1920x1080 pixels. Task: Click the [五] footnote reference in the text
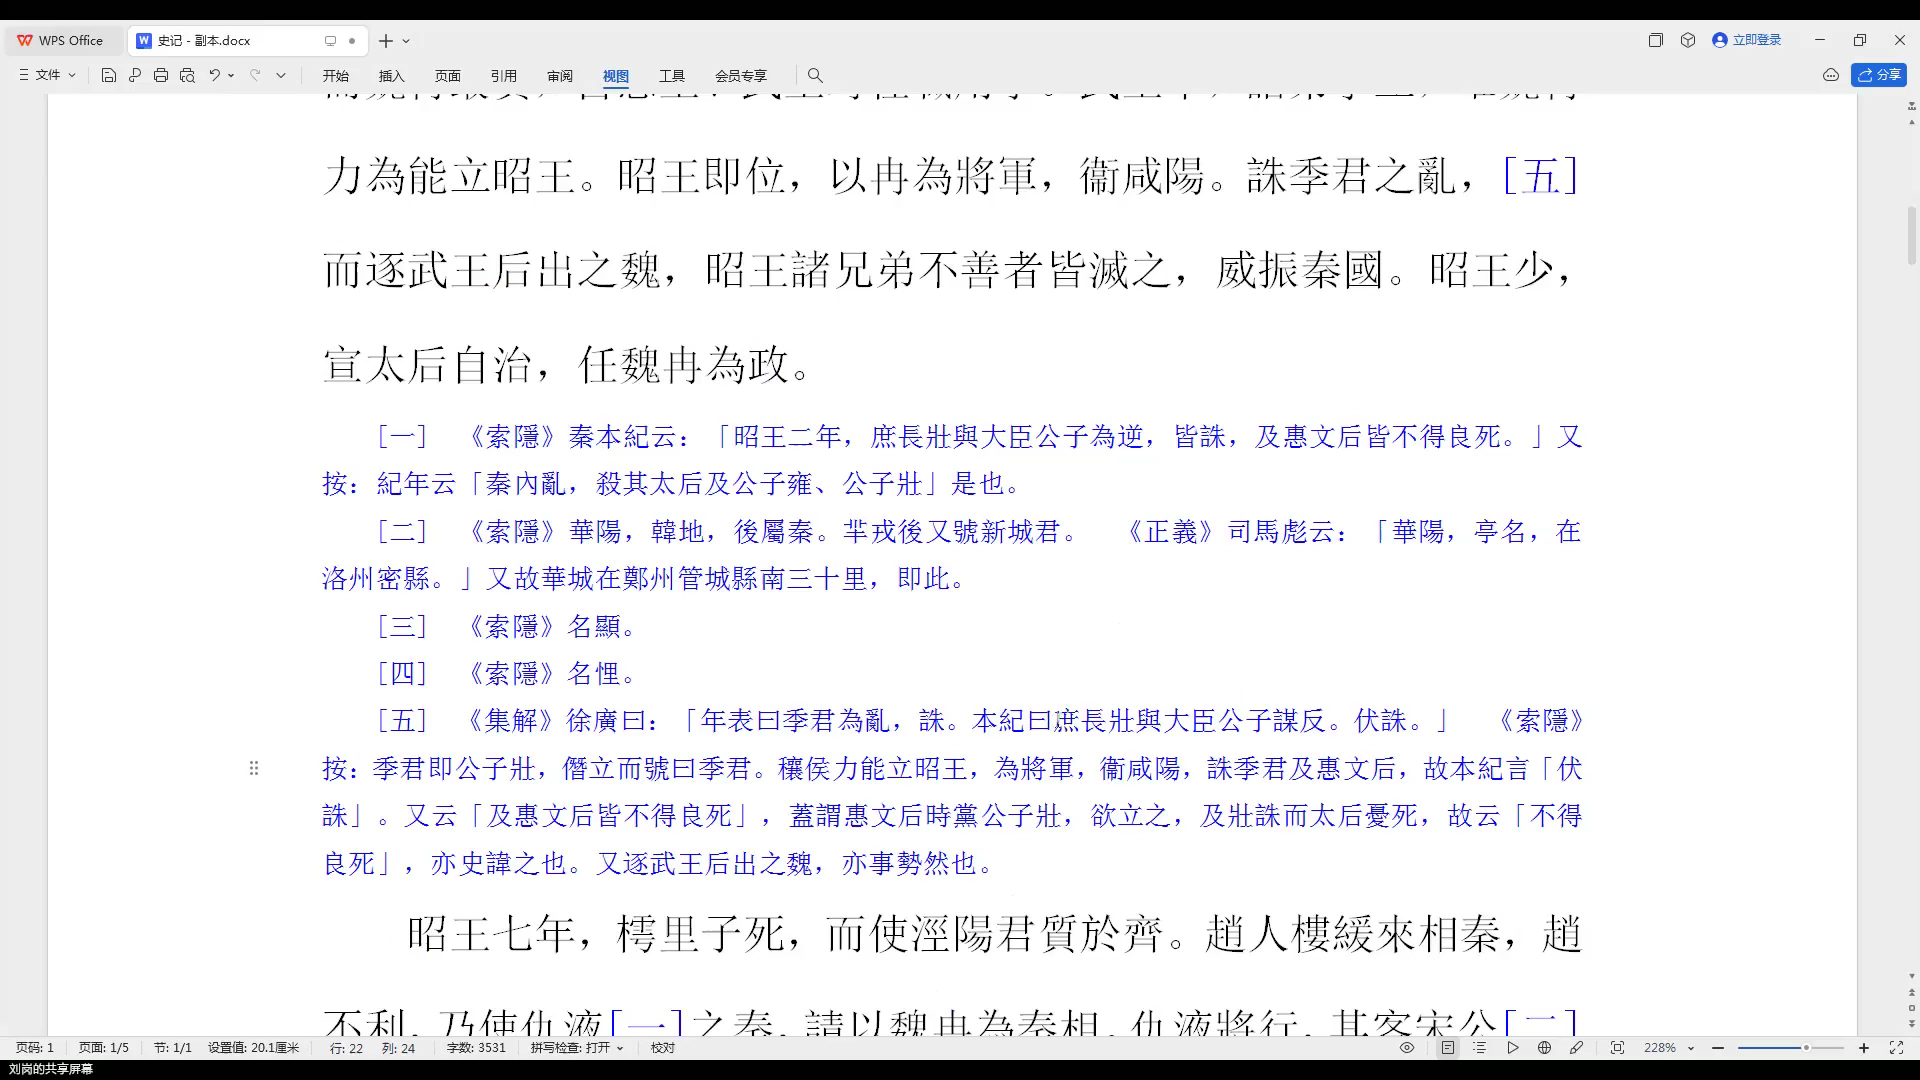[1540, 176]
